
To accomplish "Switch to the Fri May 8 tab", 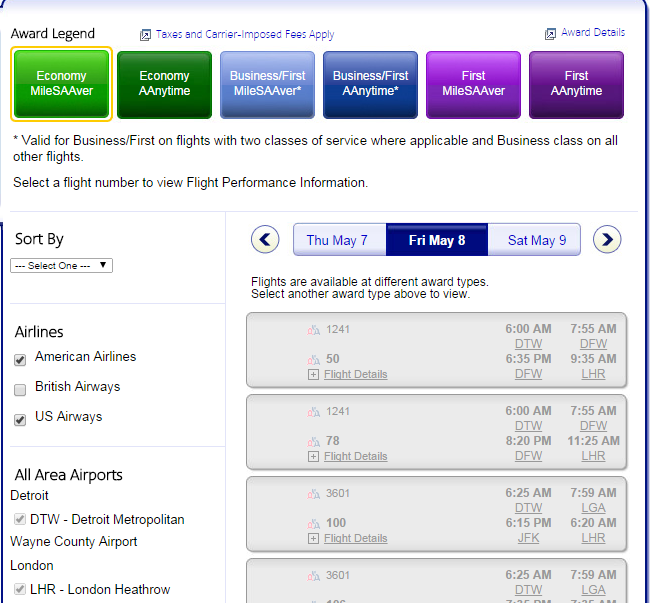I will click(437, 240).
